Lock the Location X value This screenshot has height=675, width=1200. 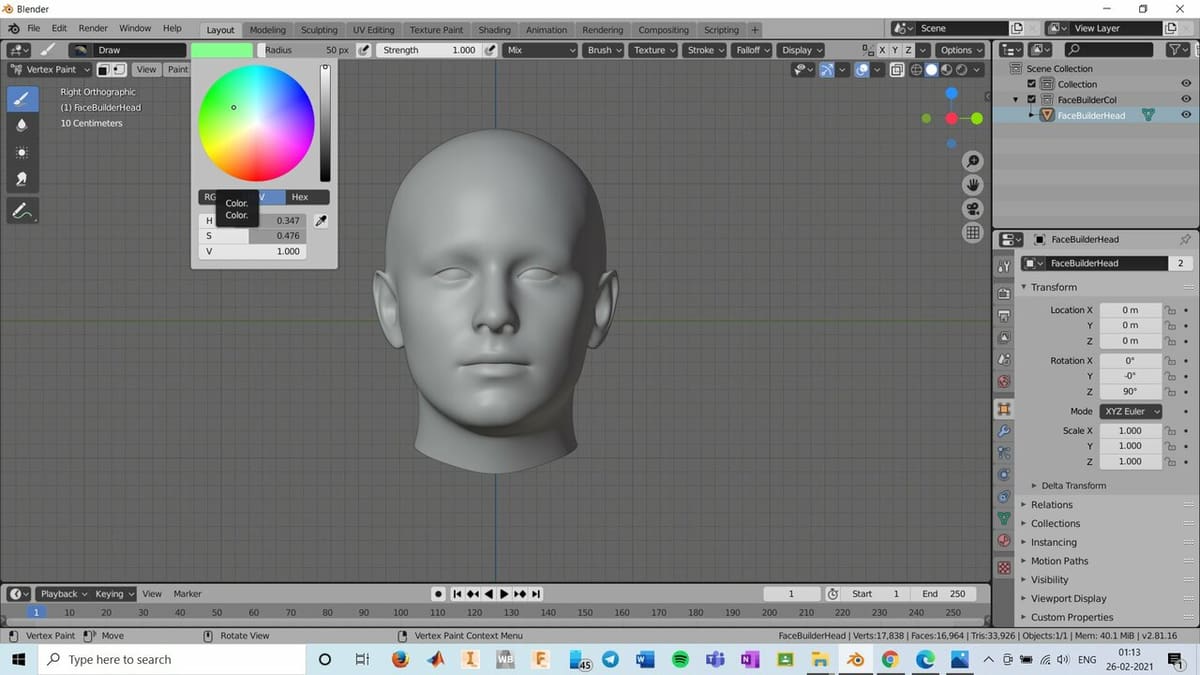[1168, 310]
